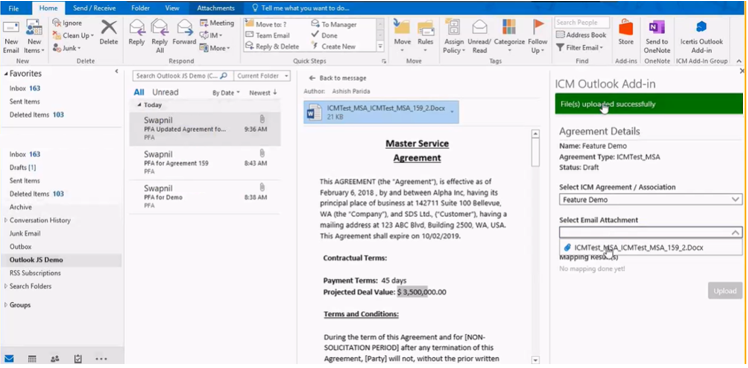Click the 'Tell me what you want to do' box
The height and width of the screenshot is (368, 748).
[301, 8]
